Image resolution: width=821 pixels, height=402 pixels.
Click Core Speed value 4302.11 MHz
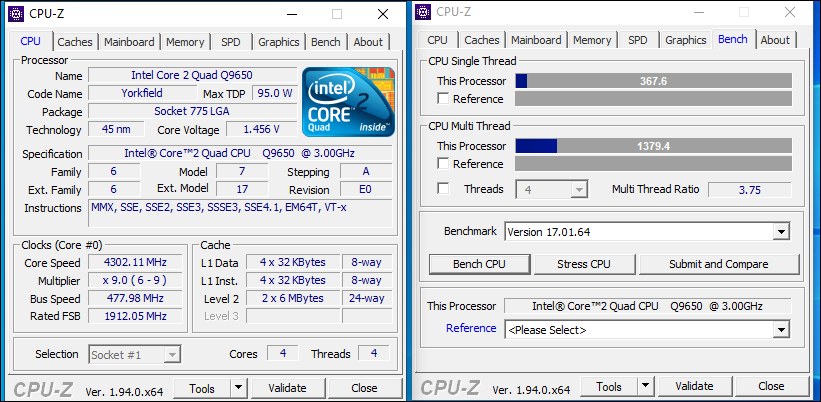point(135,262)
